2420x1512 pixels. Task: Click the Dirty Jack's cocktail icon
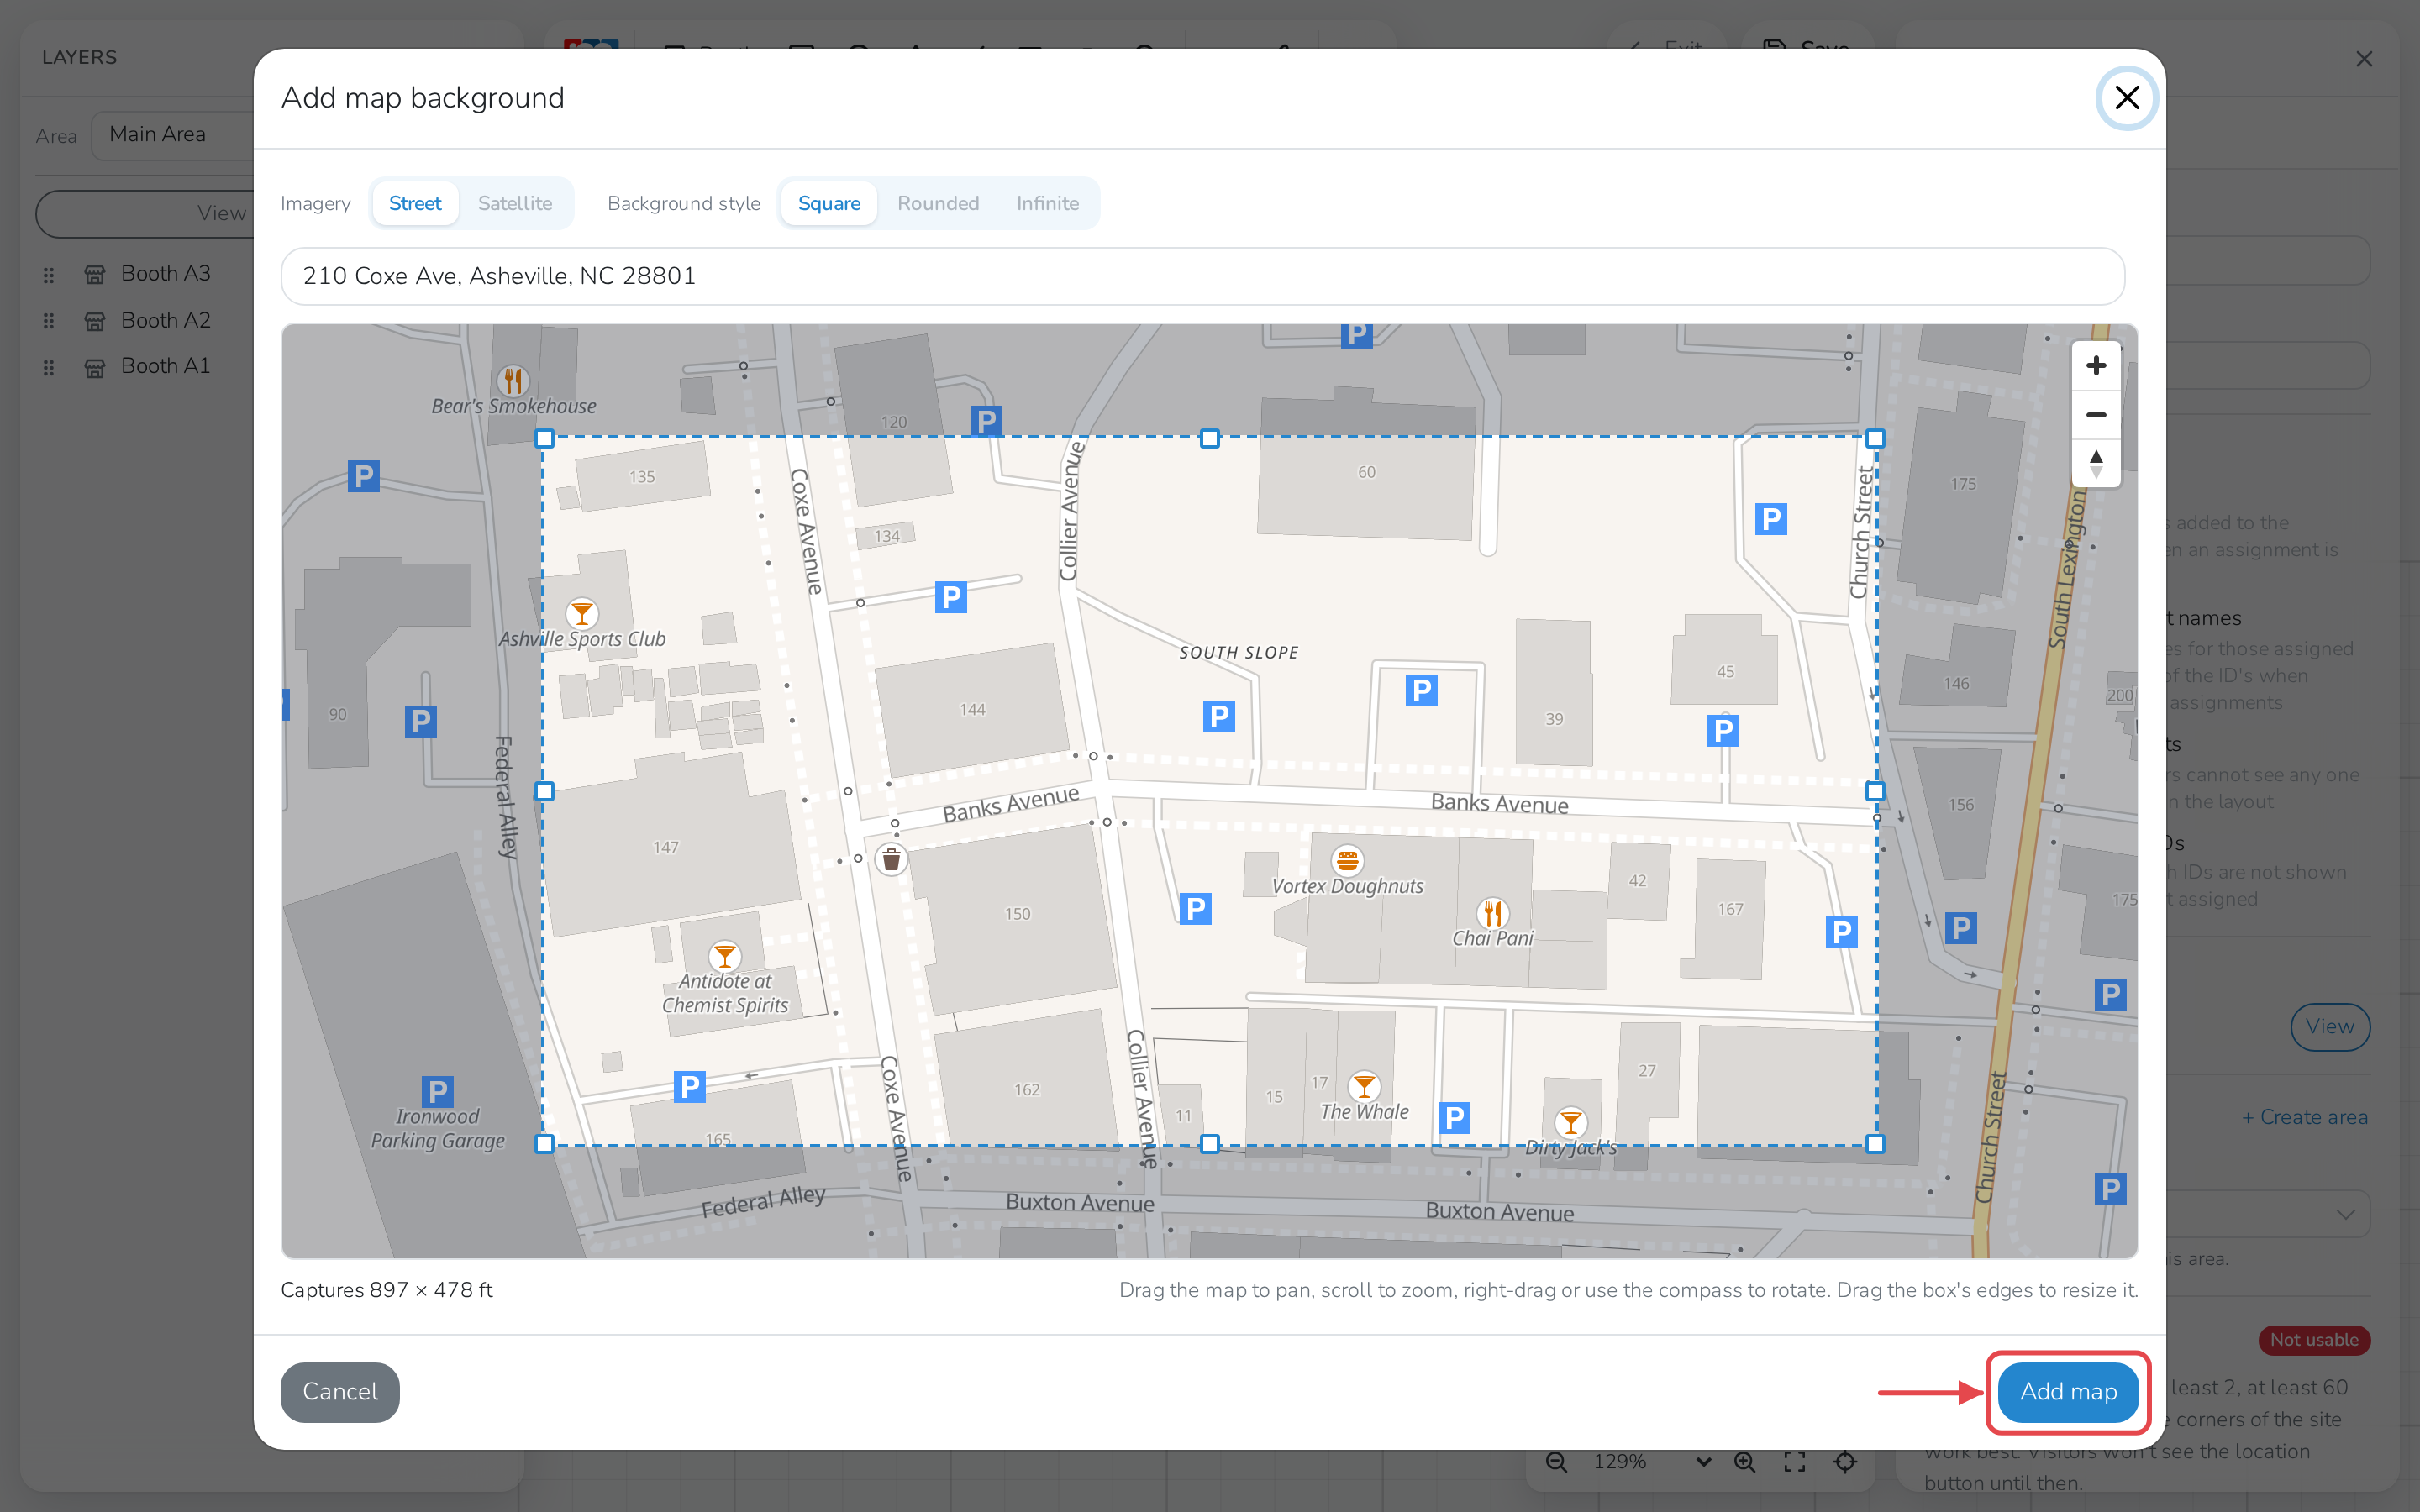[x=1571, y=1122]
